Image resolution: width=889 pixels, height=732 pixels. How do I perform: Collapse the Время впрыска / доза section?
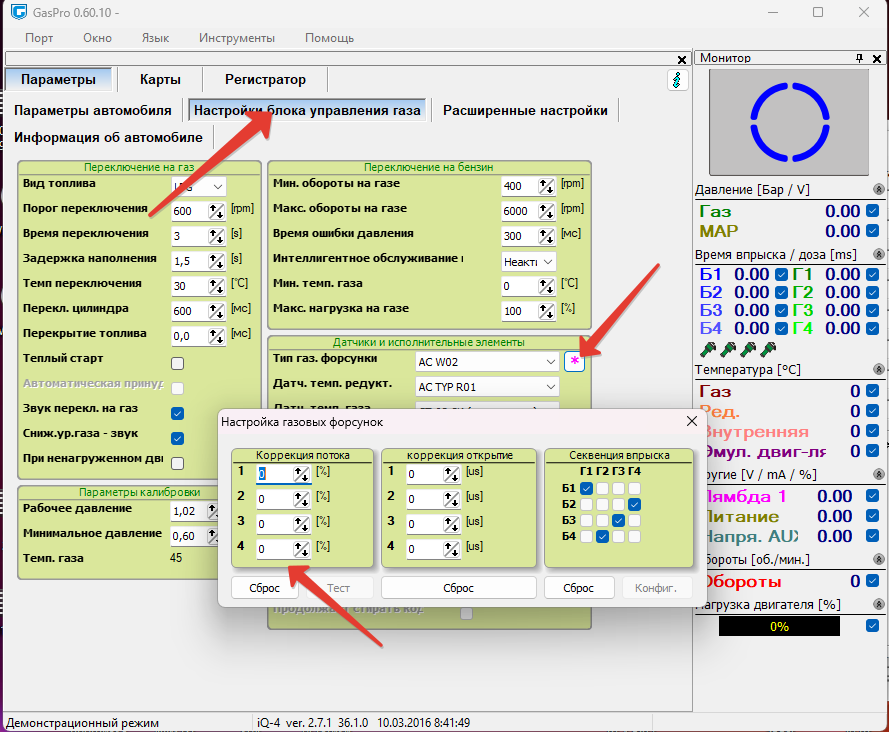pyautogui.click(x=878, y=254)
